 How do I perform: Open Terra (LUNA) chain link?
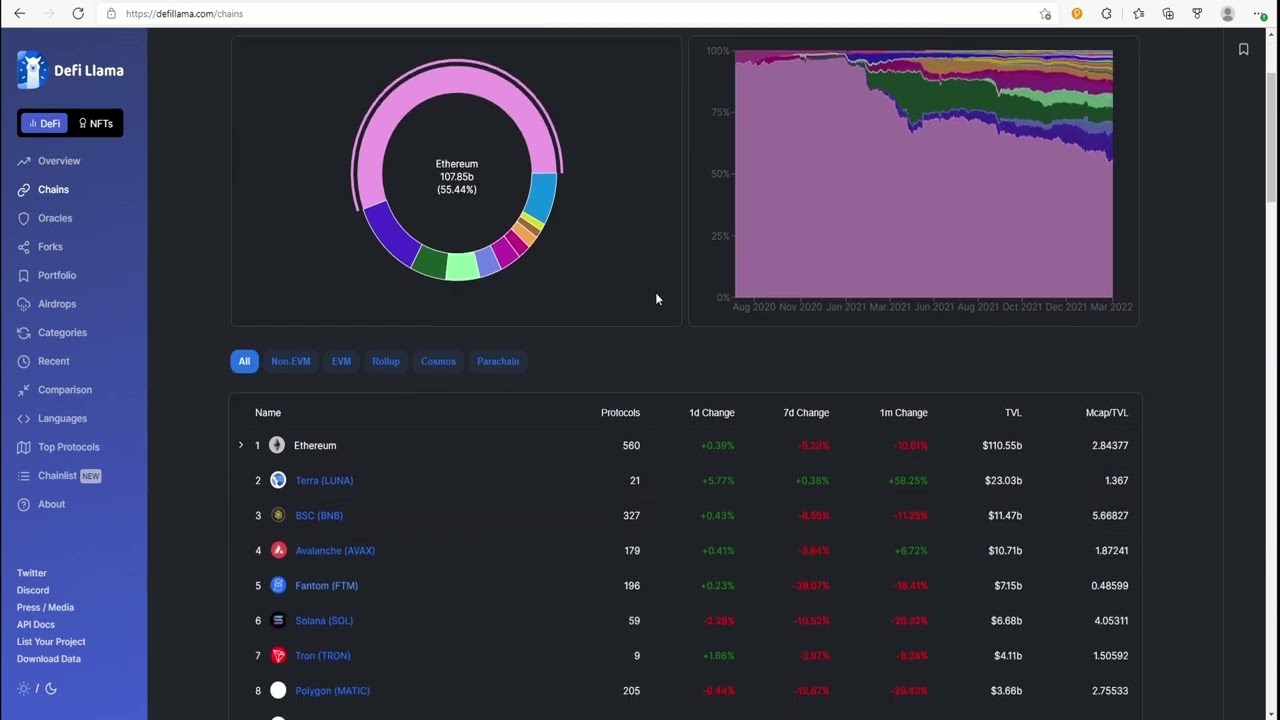point(324,480)
